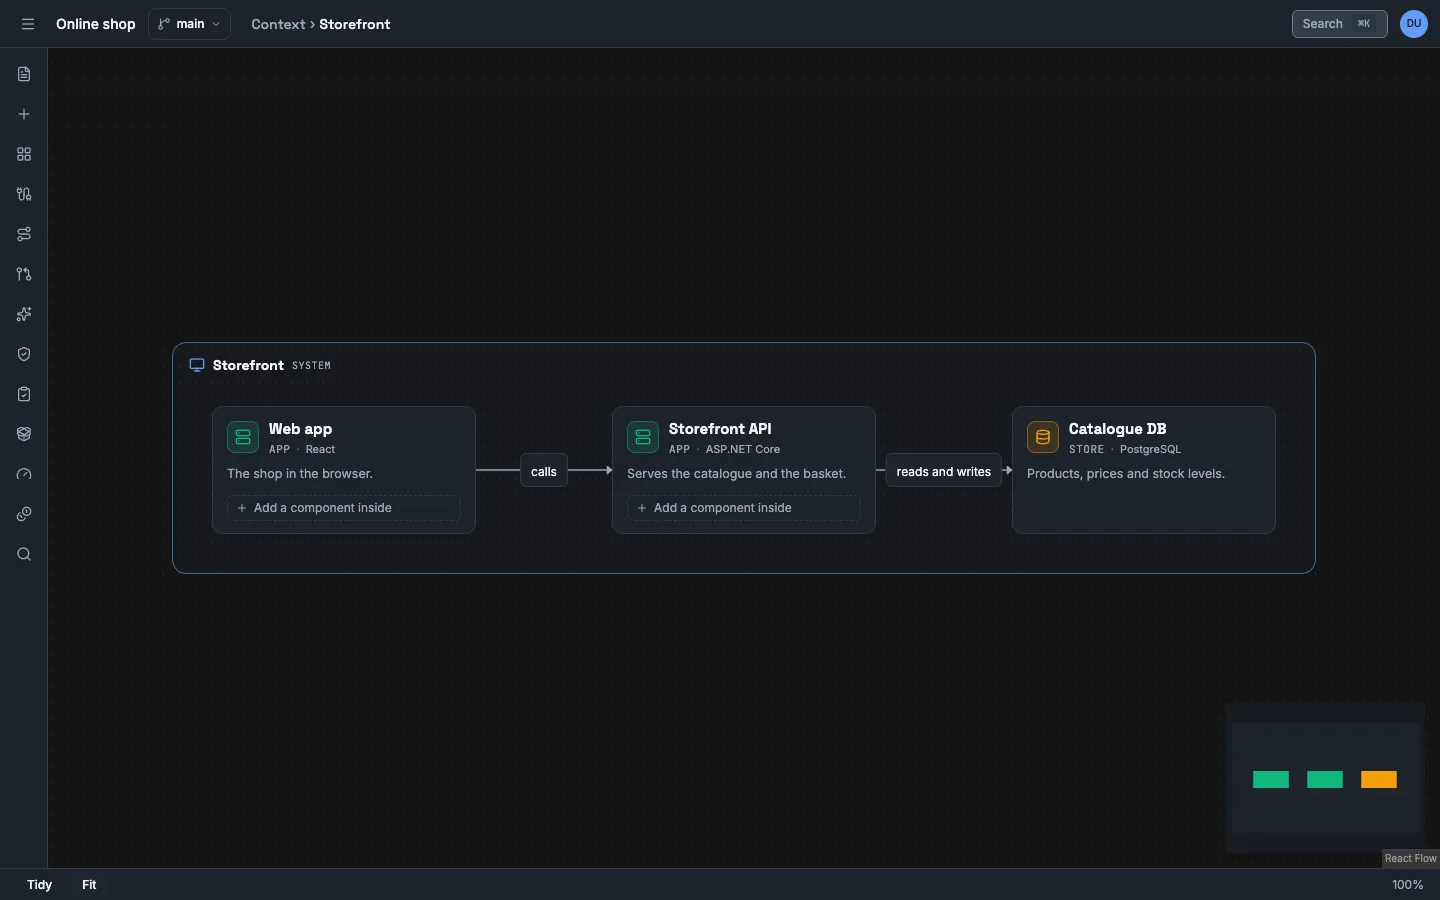This screenshot has height=900, width=1440.
Task: Open the boxes package icon in sidebar
Action: (x=24, y=434)
